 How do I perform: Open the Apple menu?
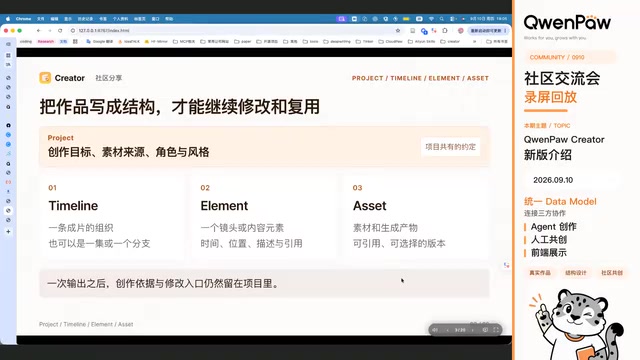(x=8, y=19)
